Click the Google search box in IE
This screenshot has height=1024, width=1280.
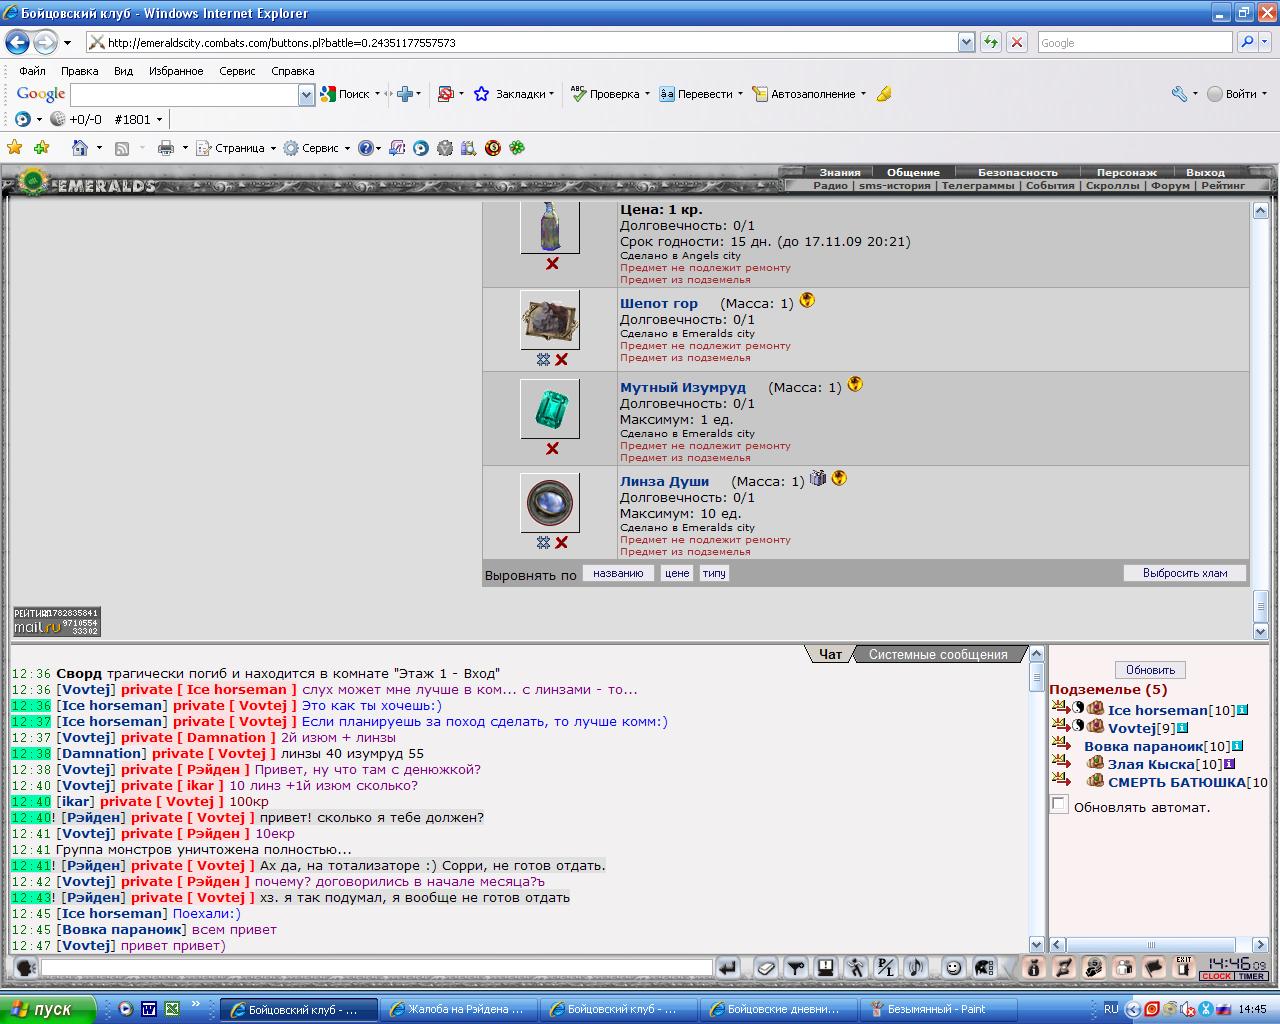coord(1134,42)
